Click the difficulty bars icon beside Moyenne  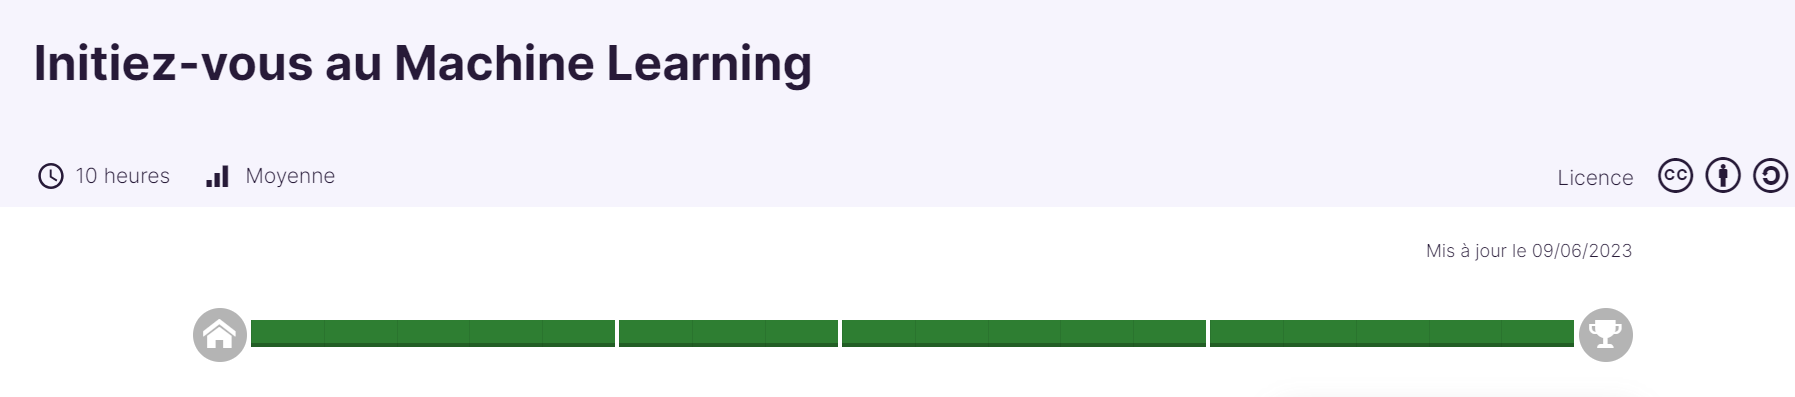[x=217, y=176]
